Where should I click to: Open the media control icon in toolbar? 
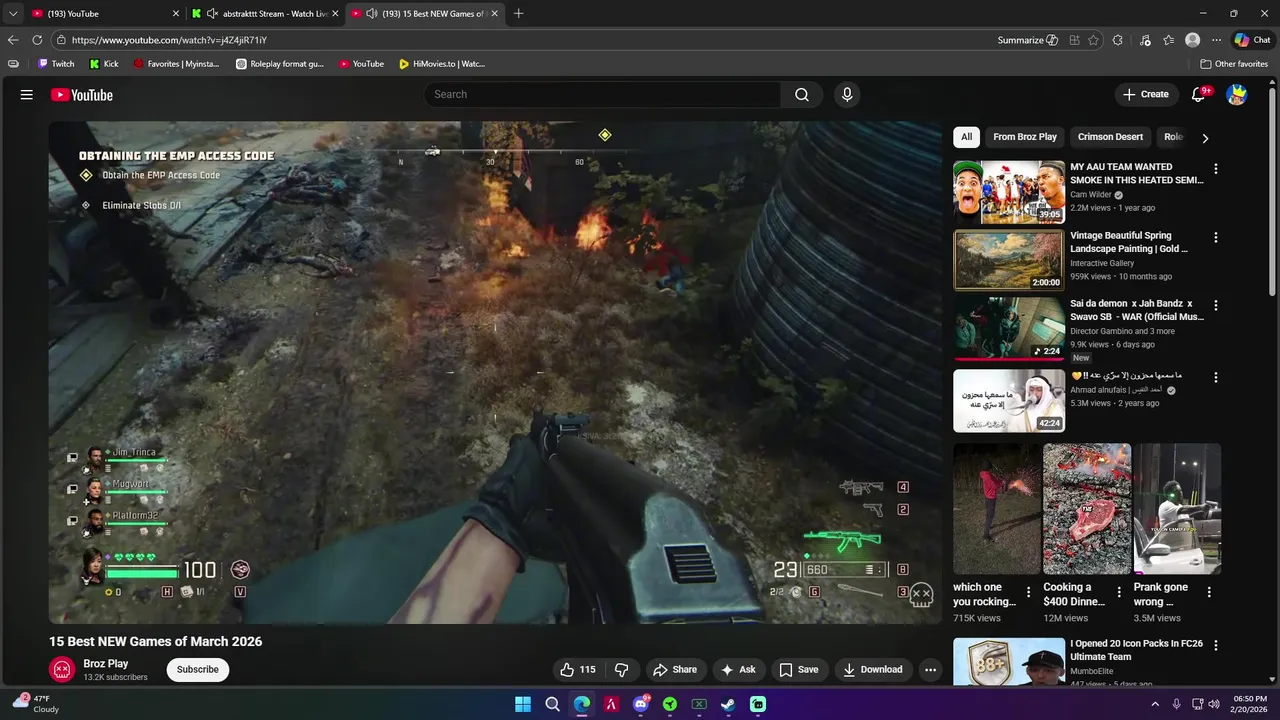coord(1145,40)
